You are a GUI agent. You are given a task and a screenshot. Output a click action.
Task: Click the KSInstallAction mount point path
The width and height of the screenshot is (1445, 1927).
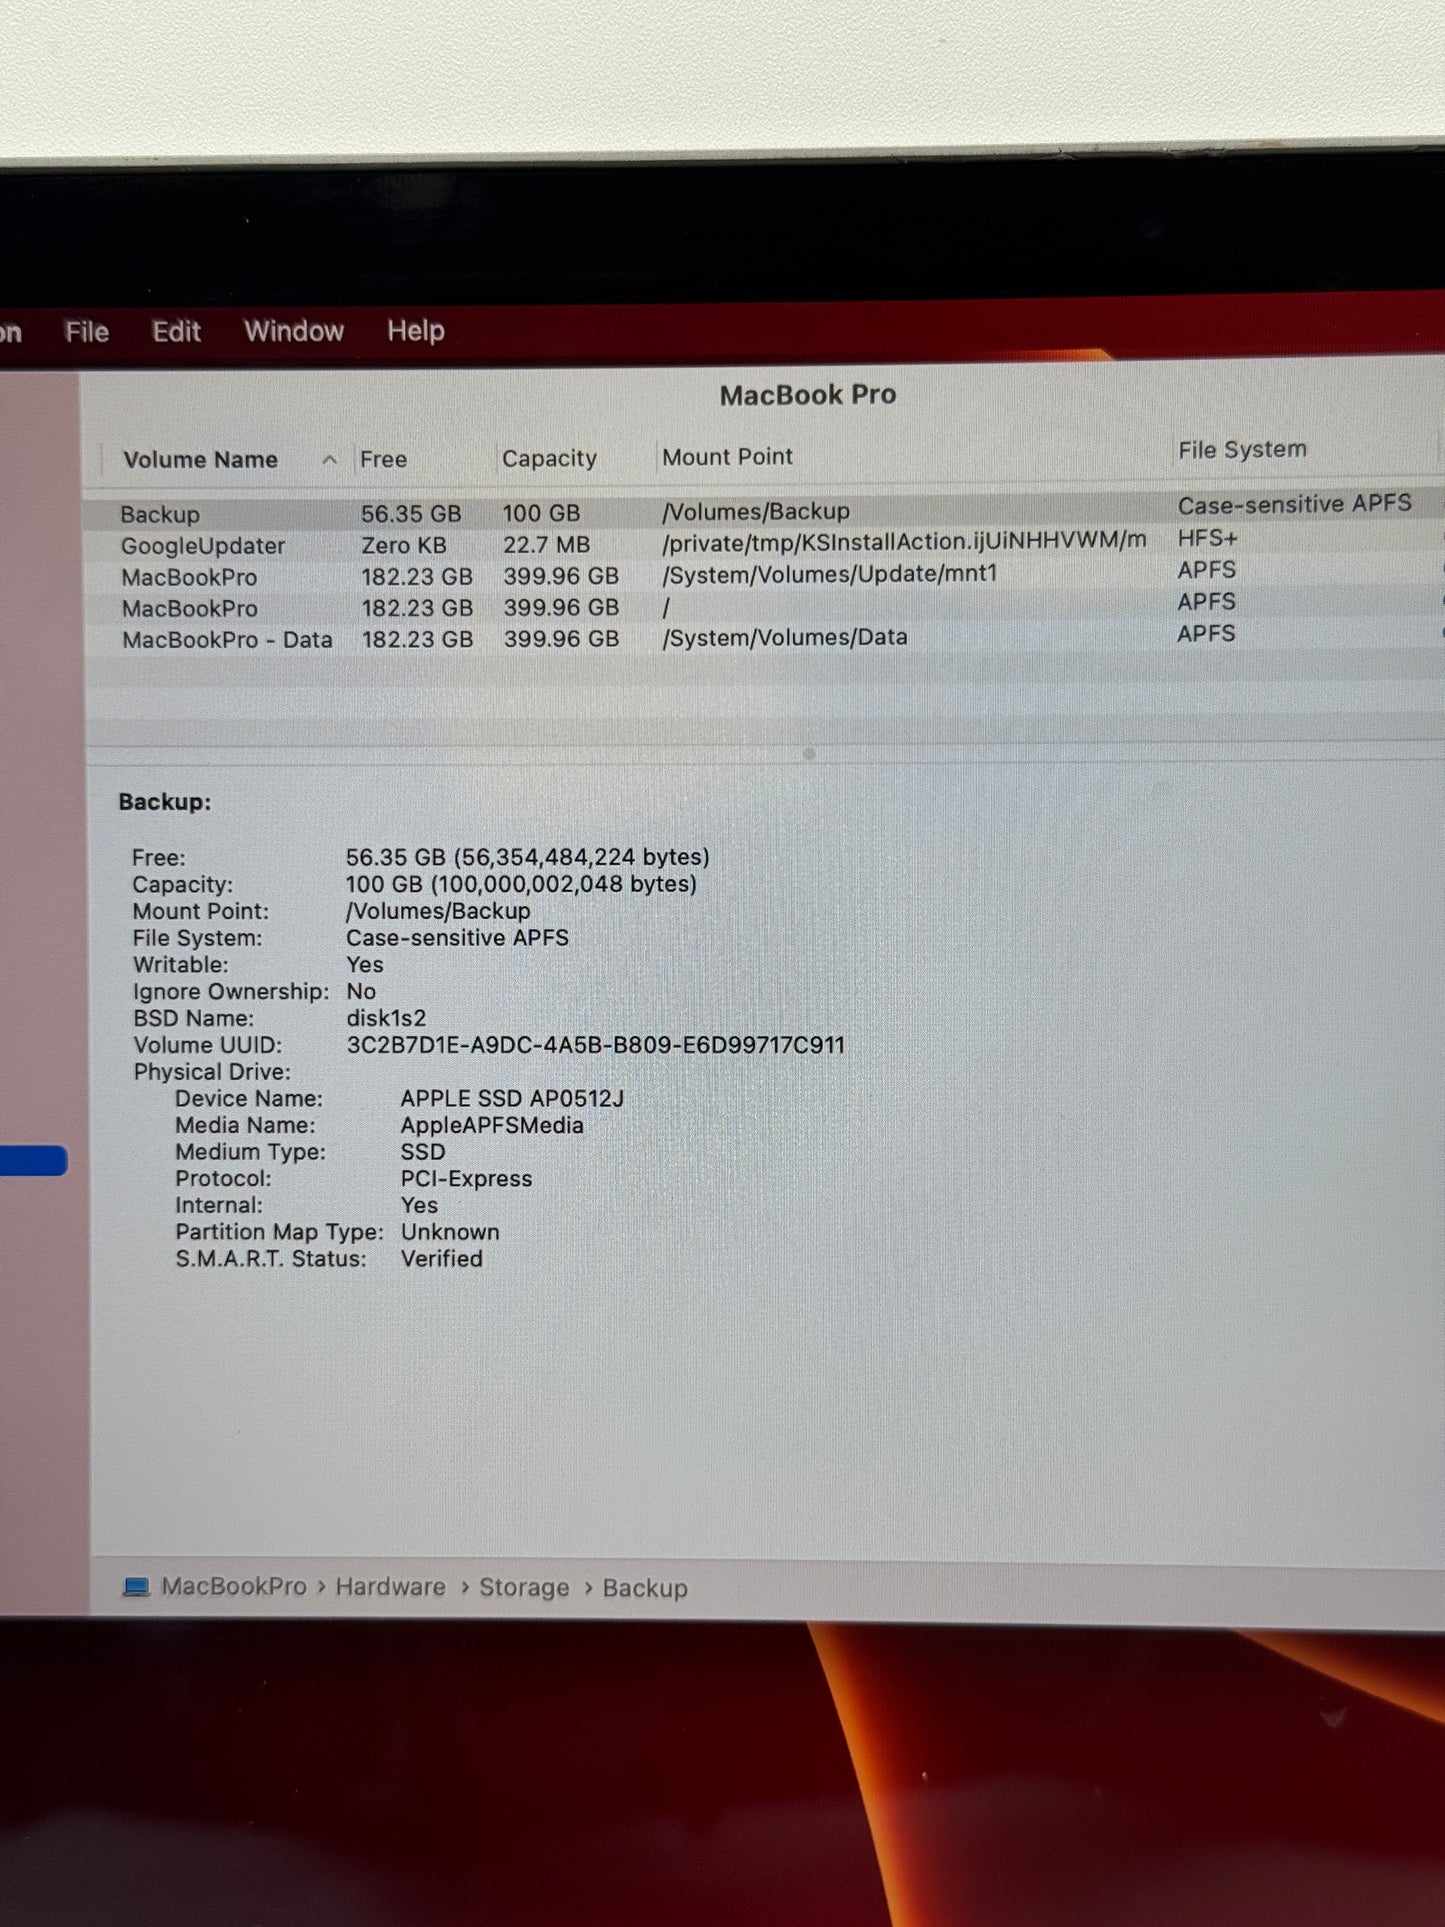904,541
